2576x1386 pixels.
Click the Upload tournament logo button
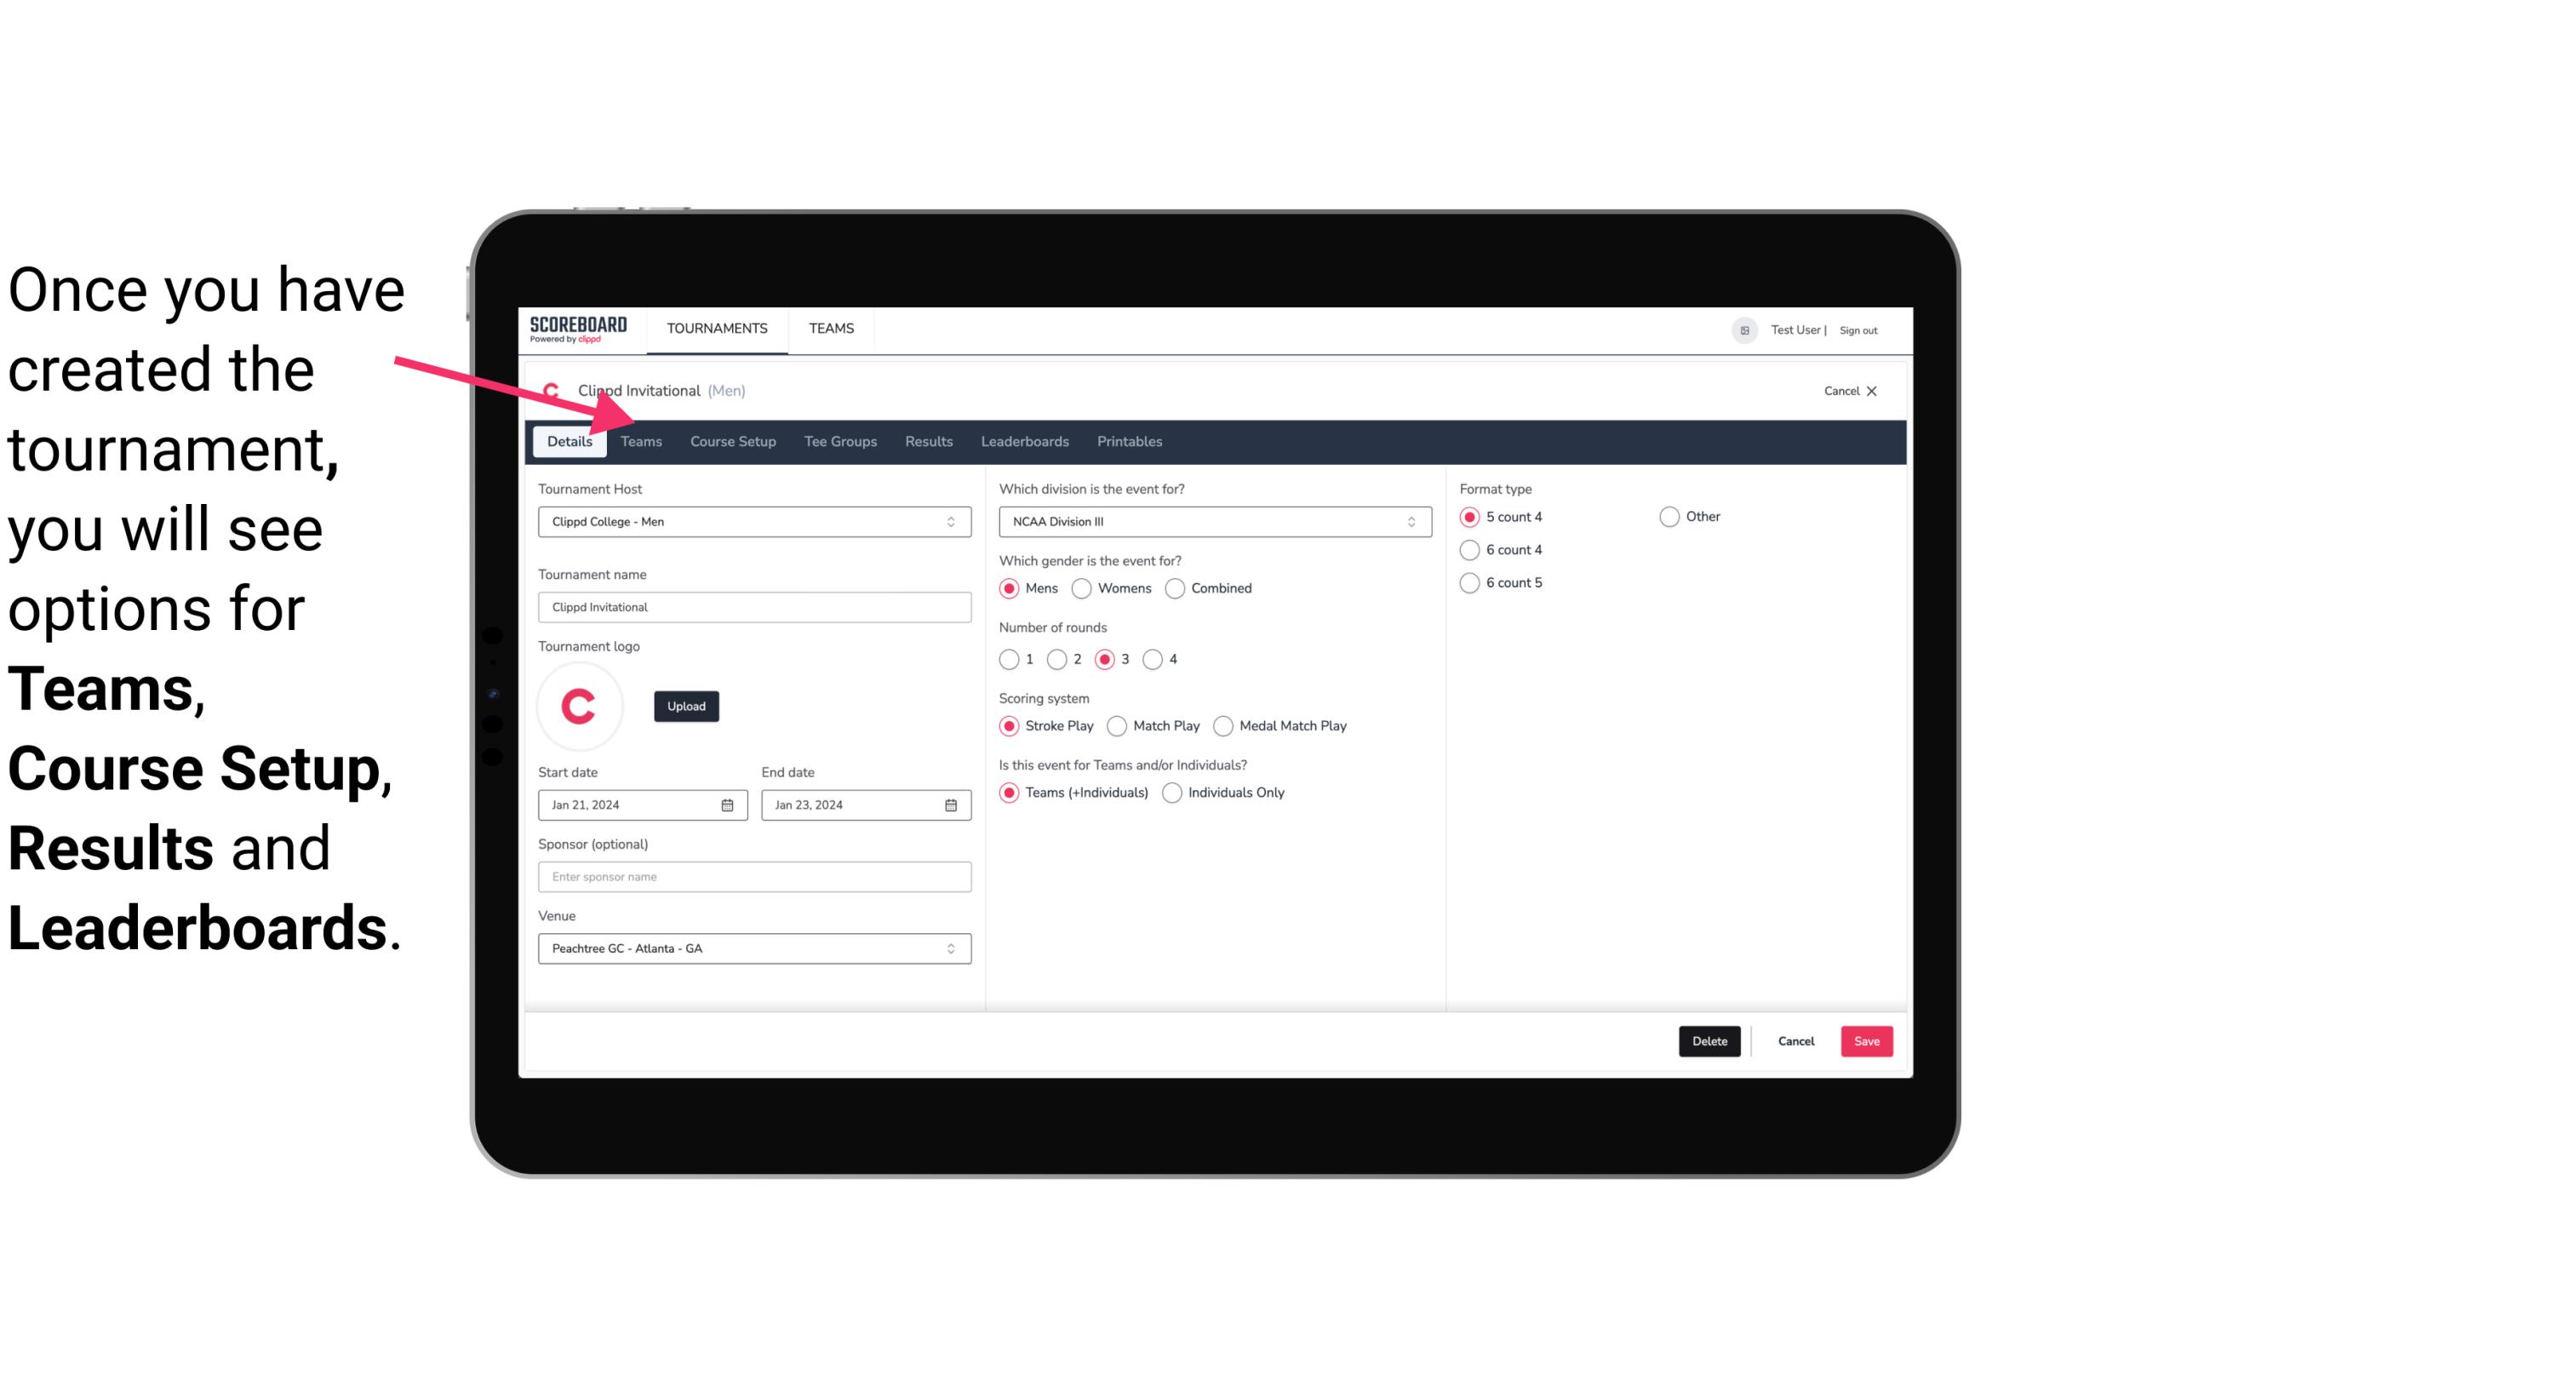(x=686, y=705)
